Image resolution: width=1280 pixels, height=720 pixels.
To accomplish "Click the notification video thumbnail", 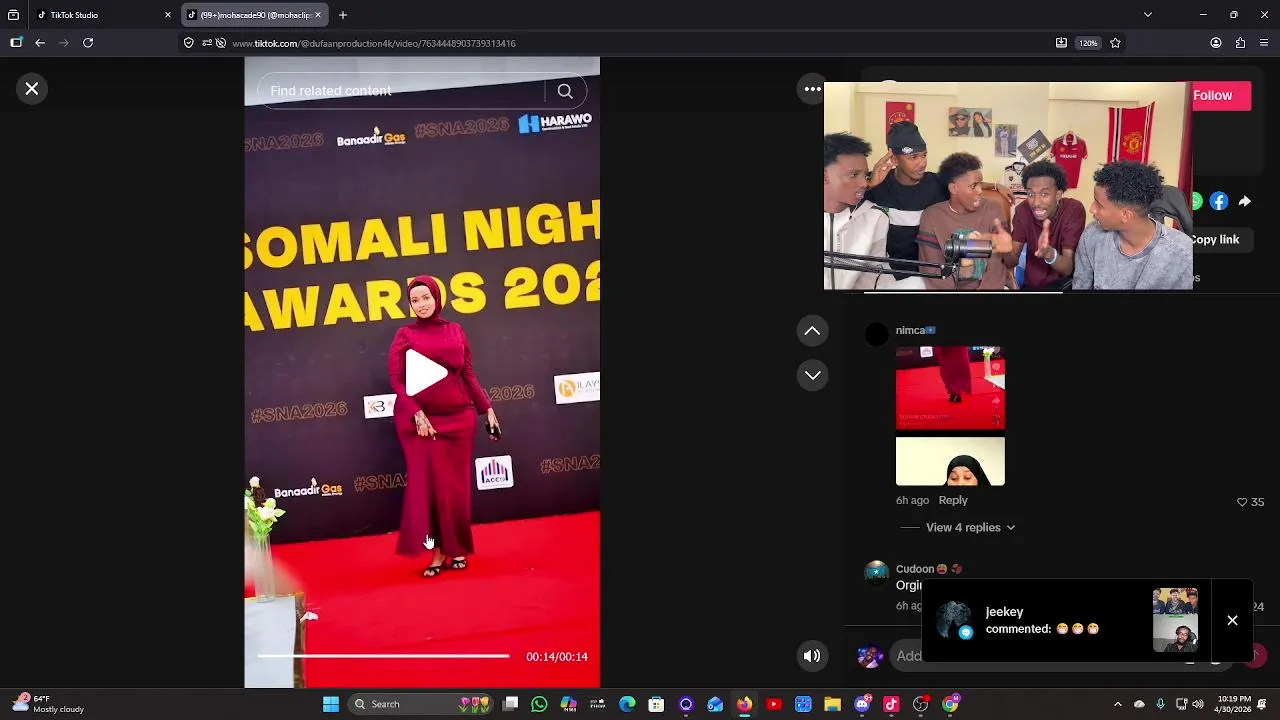I will pyautogui.click(x=1175, y=620).
